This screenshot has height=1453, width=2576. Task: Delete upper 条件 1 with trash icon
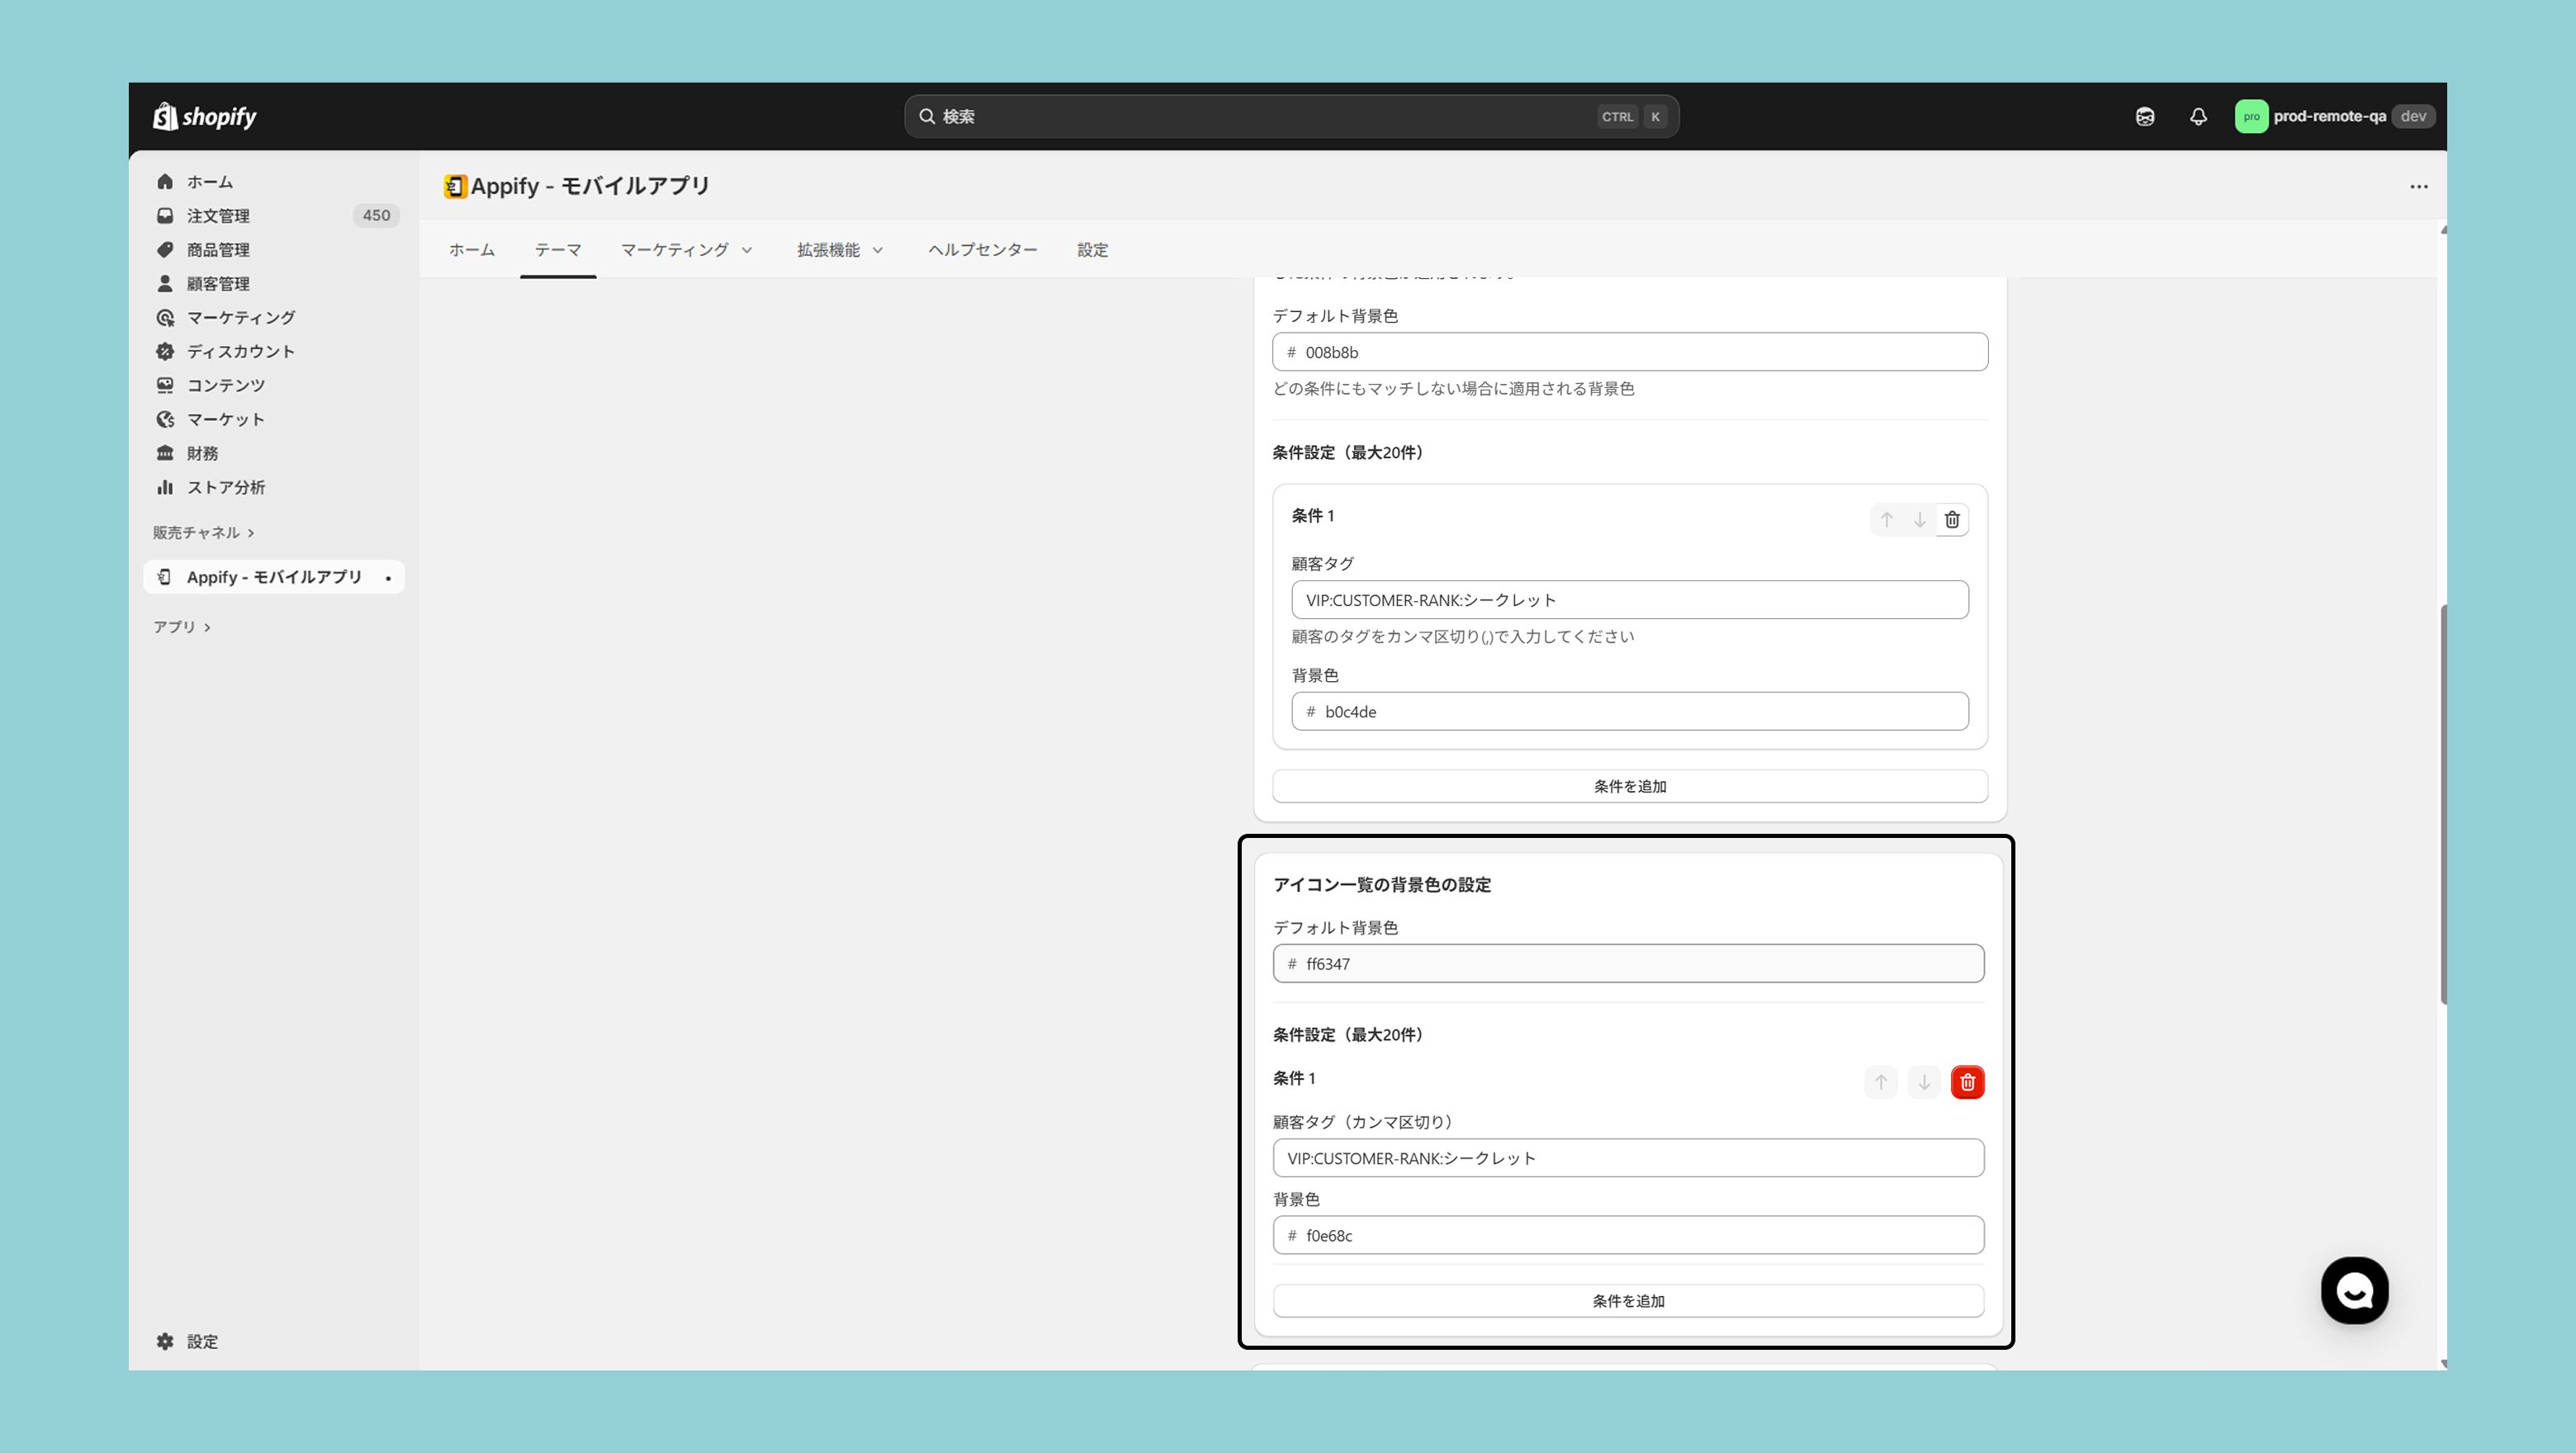coord(1951,520)
